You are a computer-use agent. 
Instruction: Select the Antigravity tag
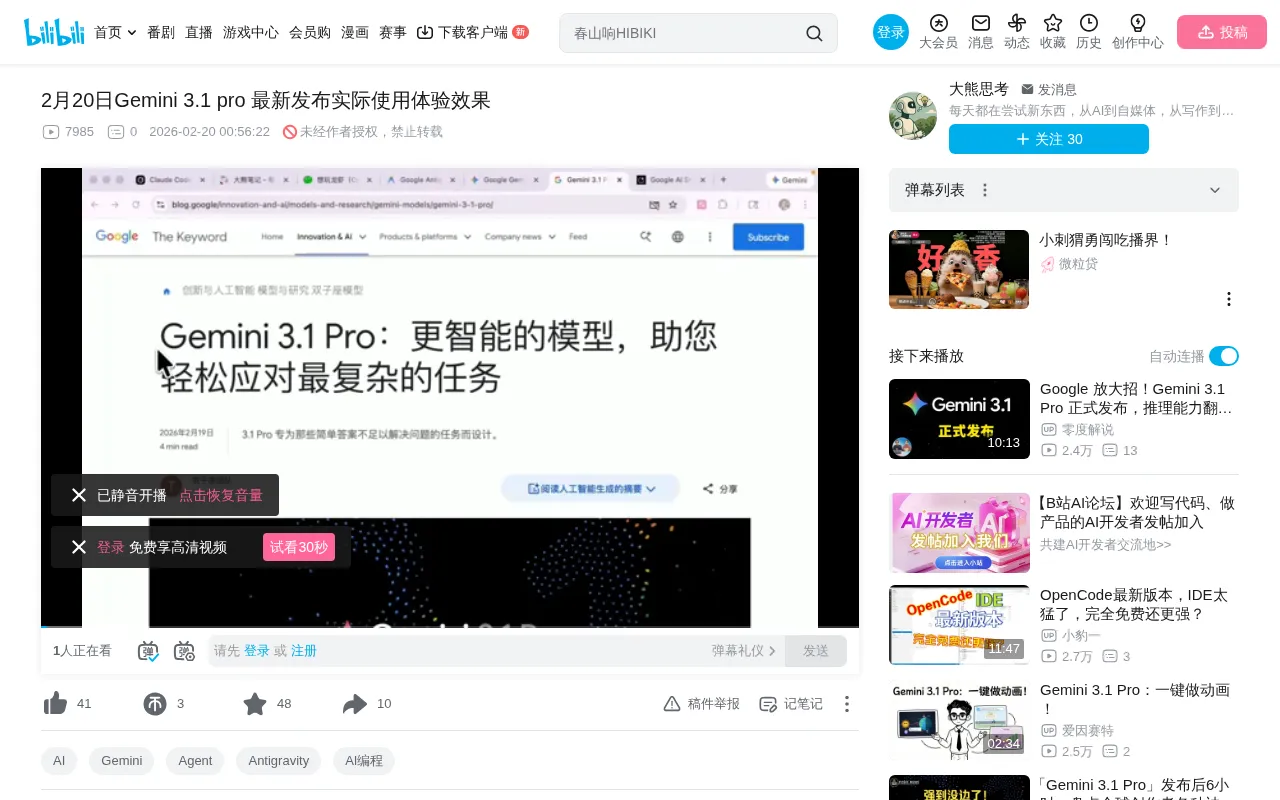278,761
